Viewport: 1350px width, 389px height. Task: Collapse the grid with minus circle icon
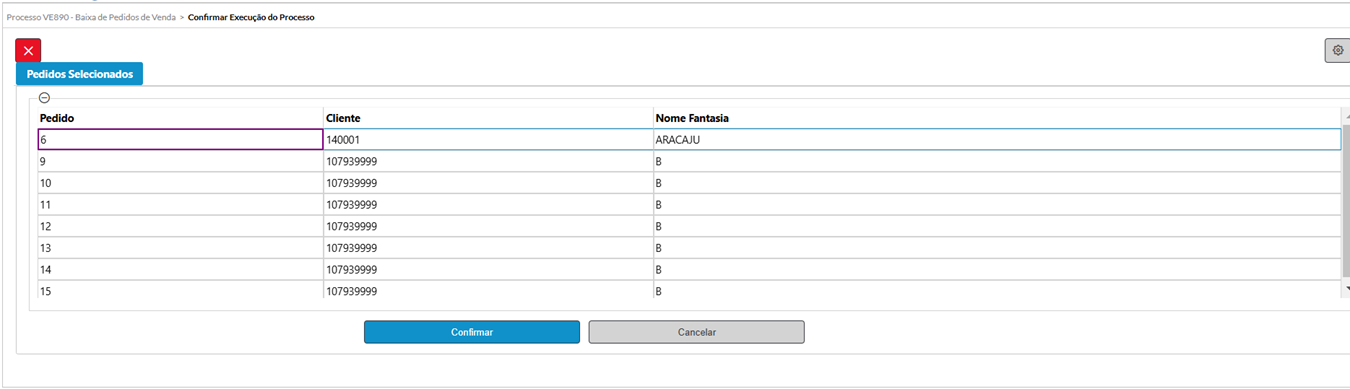coord(44,98)
